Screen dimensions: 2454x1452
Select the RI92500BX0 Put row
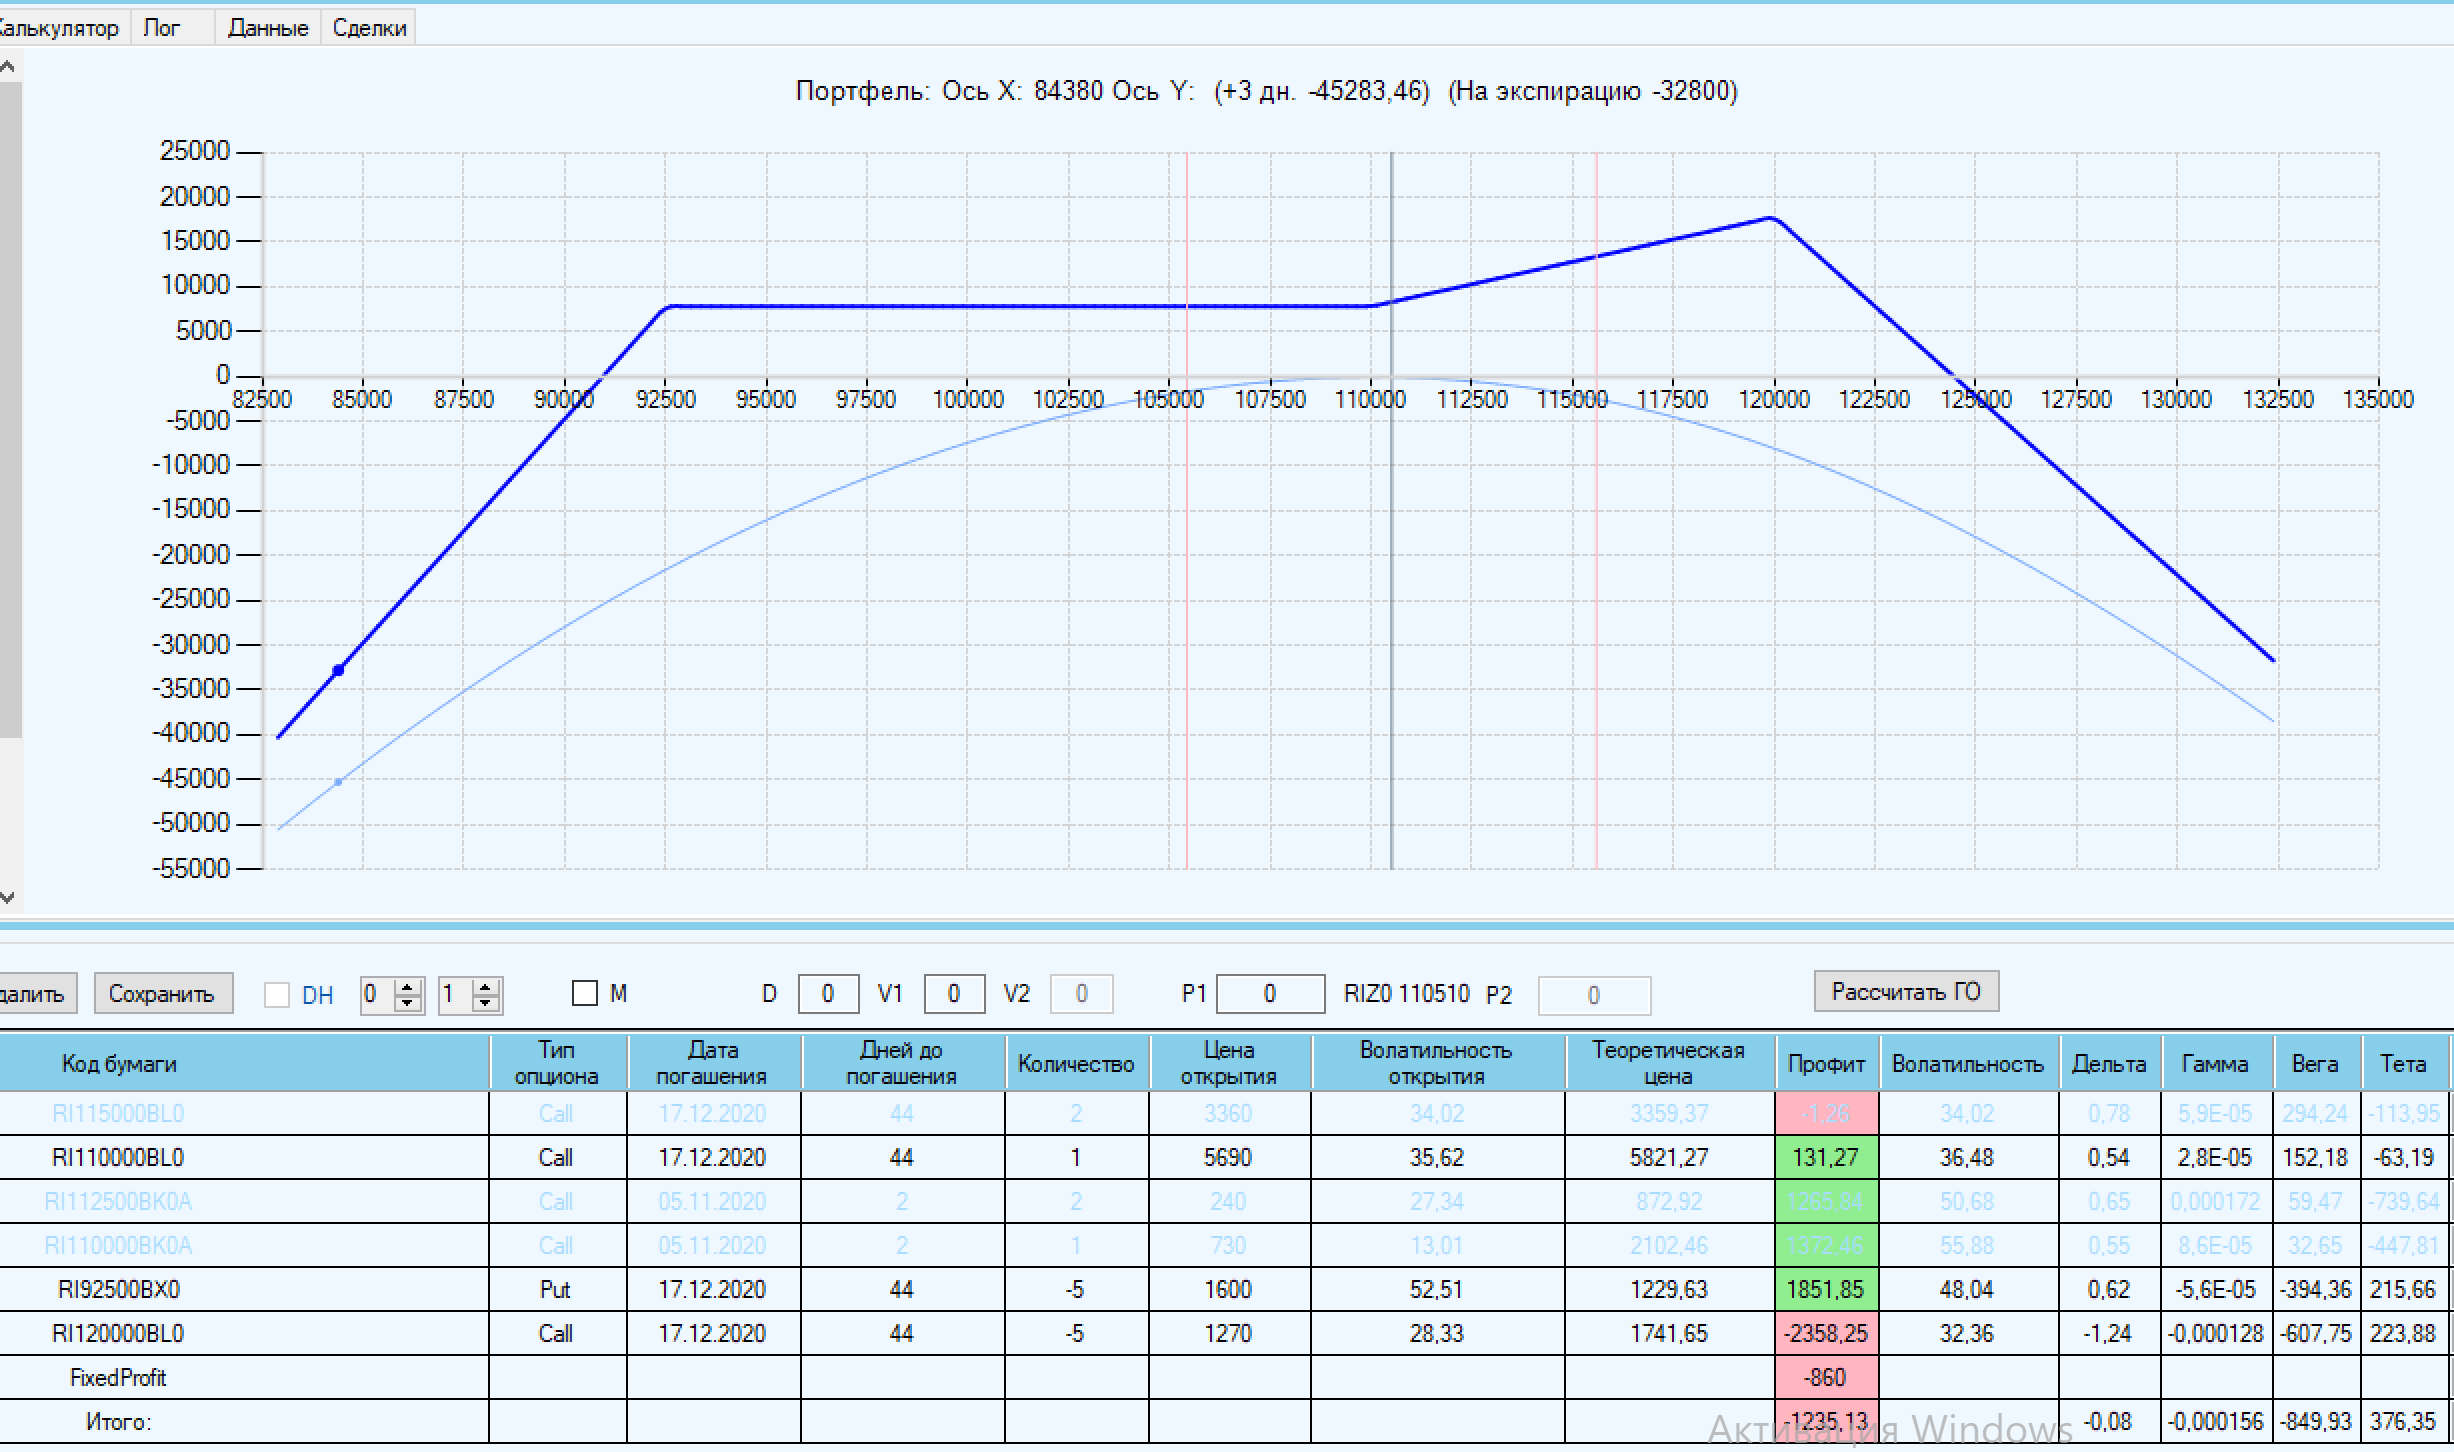119,1290
